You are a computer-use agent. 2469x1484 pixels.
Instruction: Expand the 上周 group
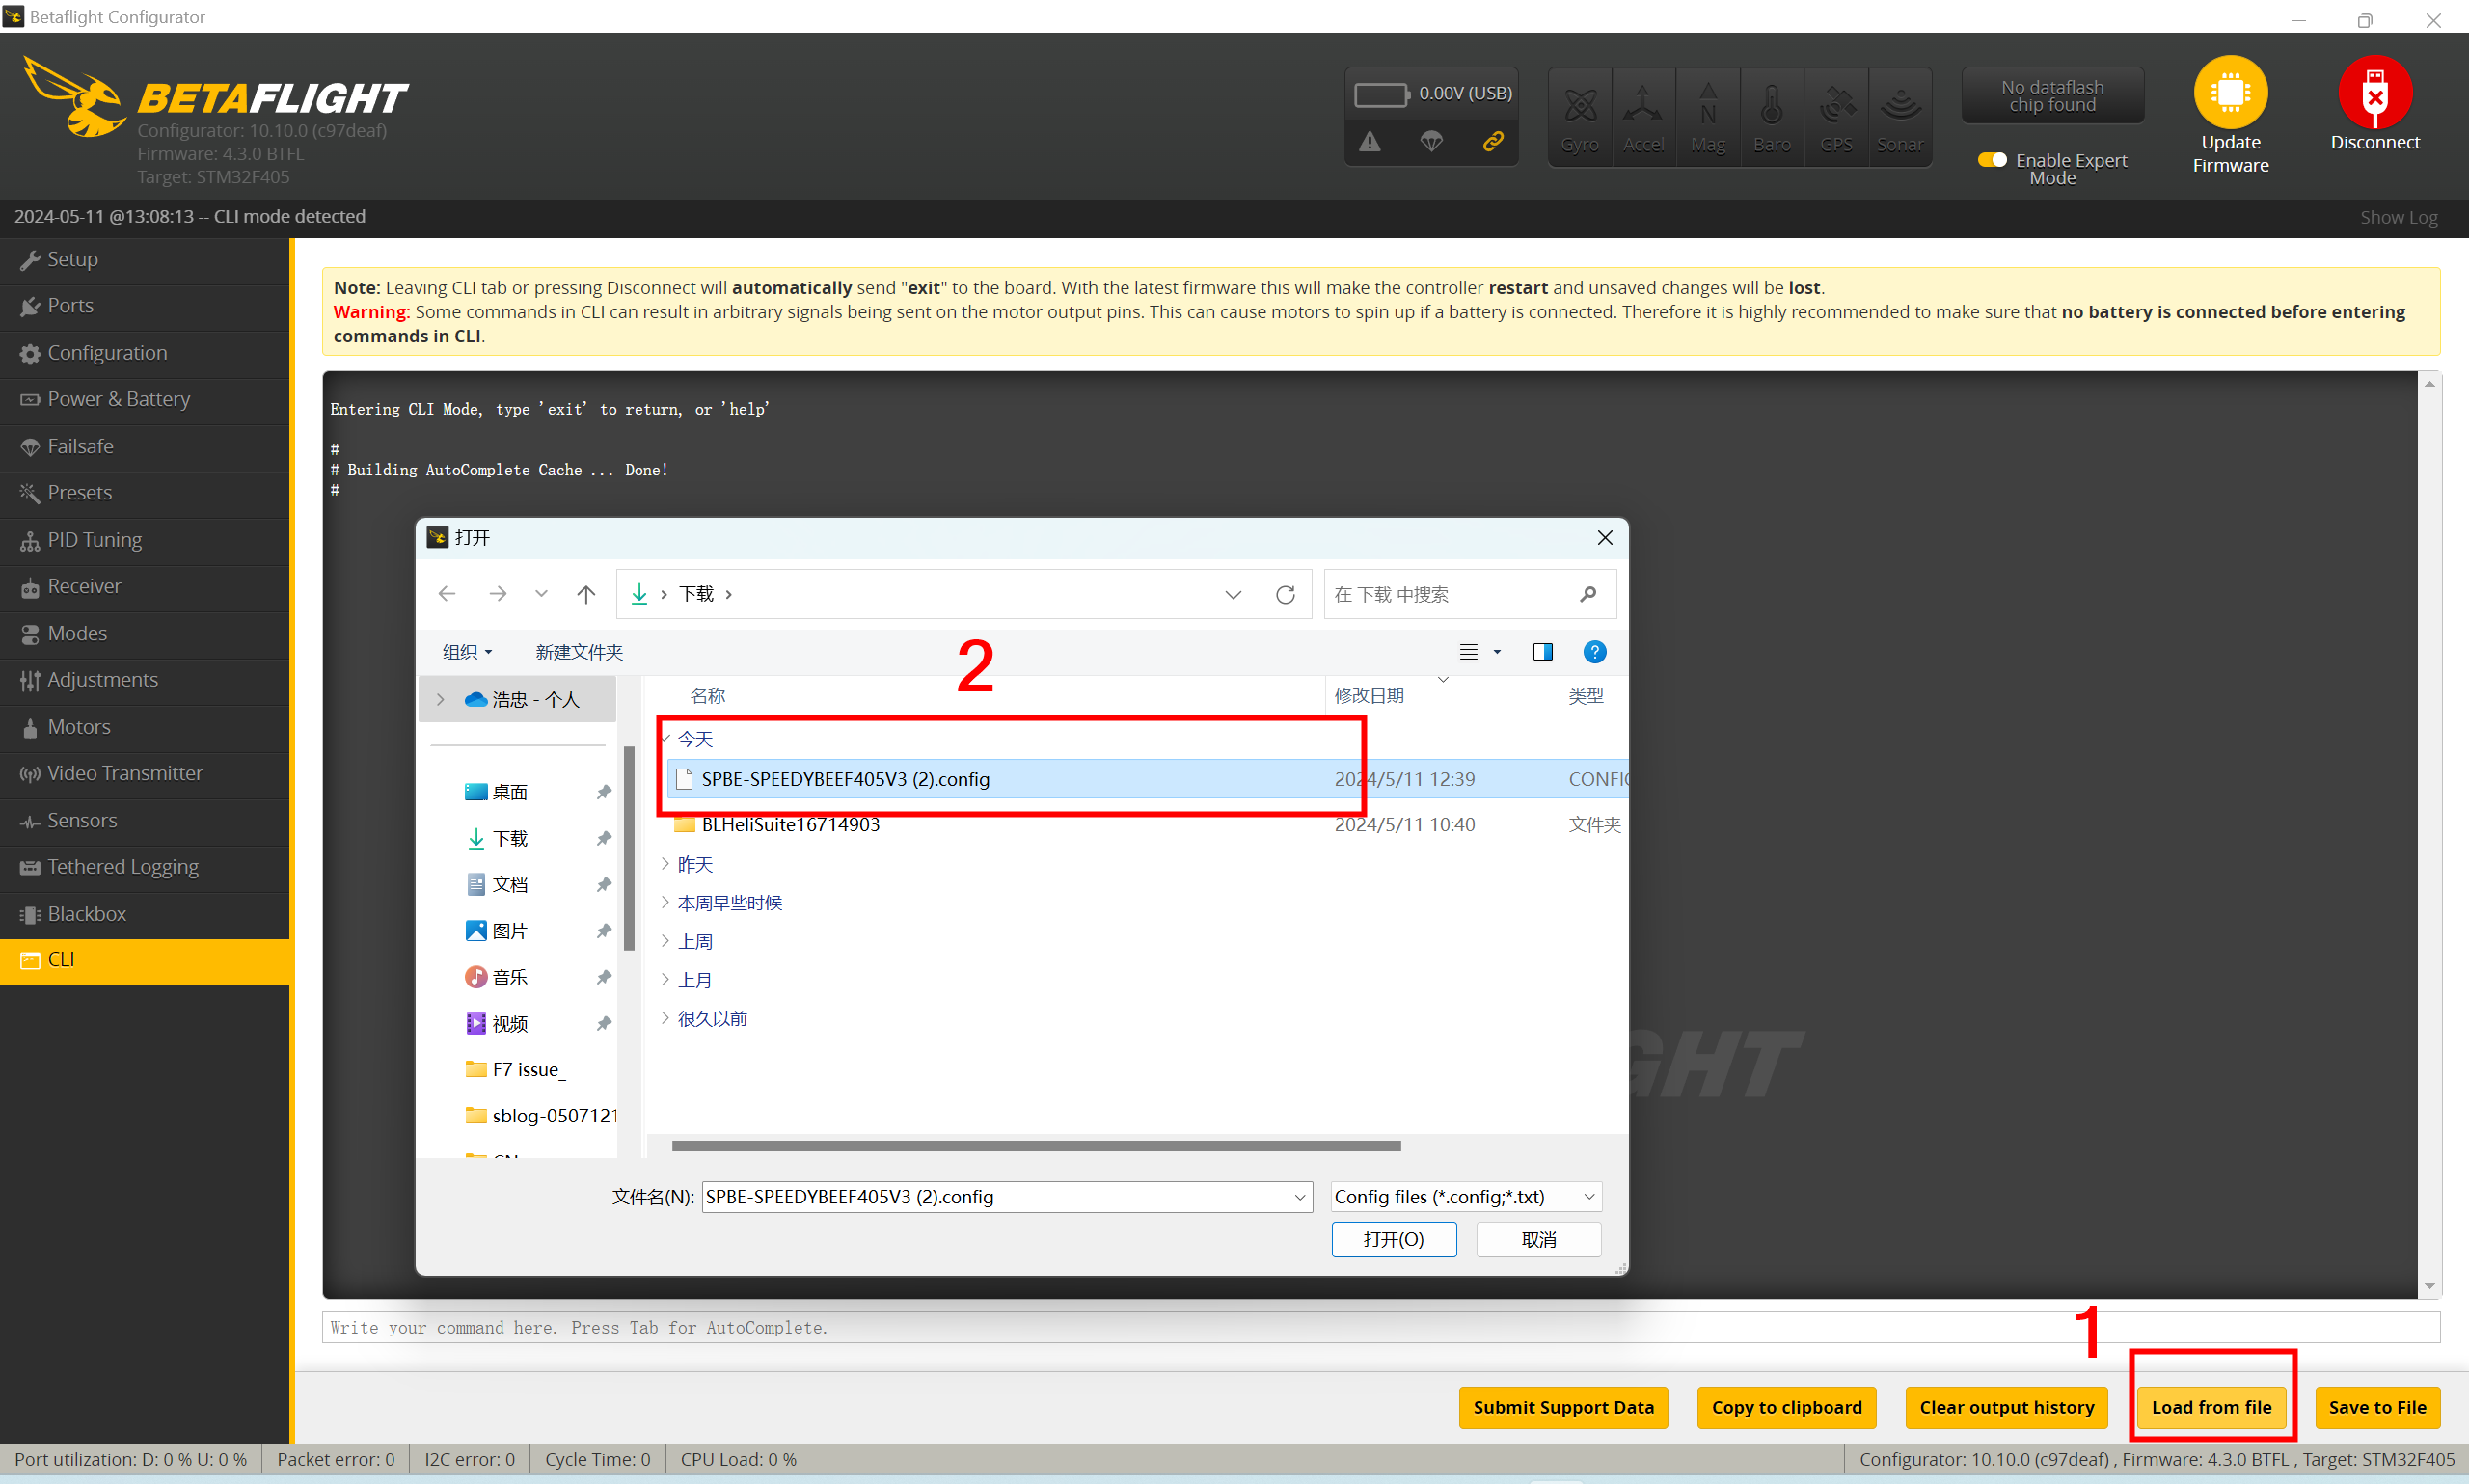[x=666, y=941]
